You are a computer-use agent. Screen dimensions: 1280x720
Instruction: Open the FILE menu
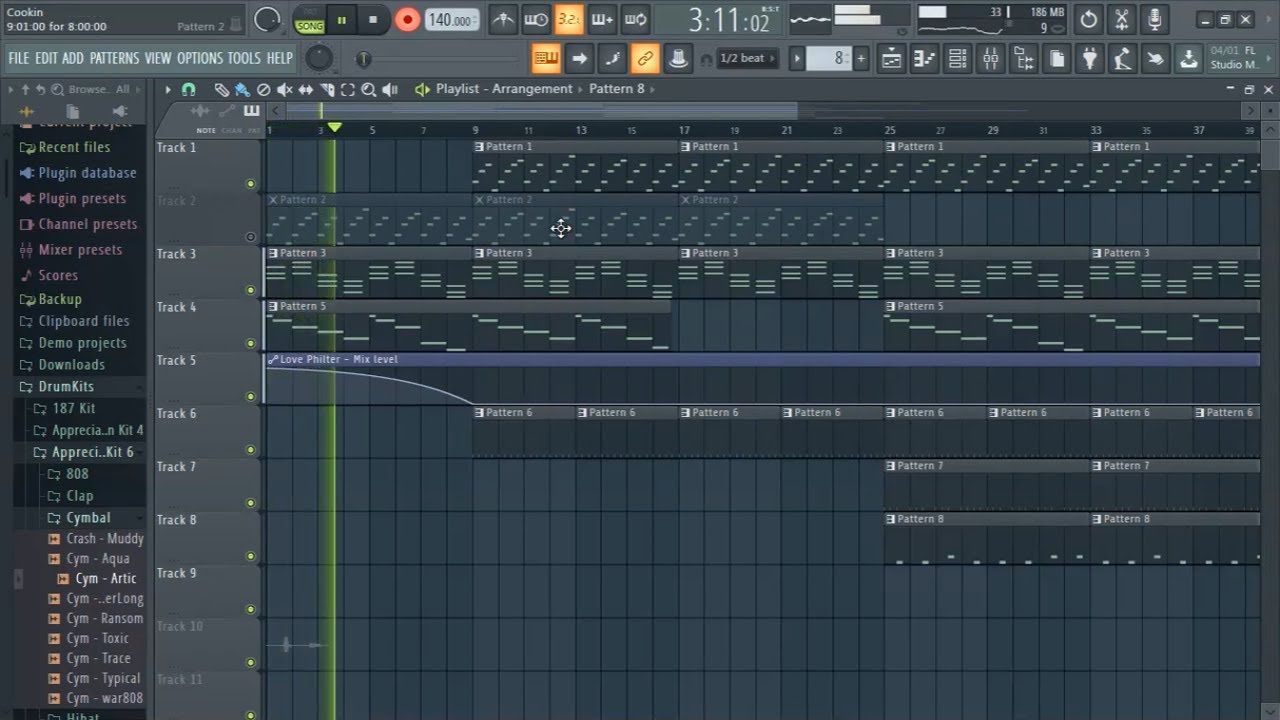pos(19,58)
